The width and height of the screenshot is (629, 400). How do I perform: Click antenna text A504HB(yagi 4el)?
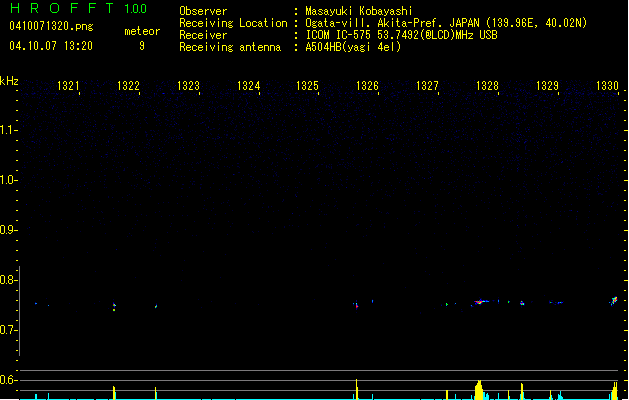click(x=353, y=47)
